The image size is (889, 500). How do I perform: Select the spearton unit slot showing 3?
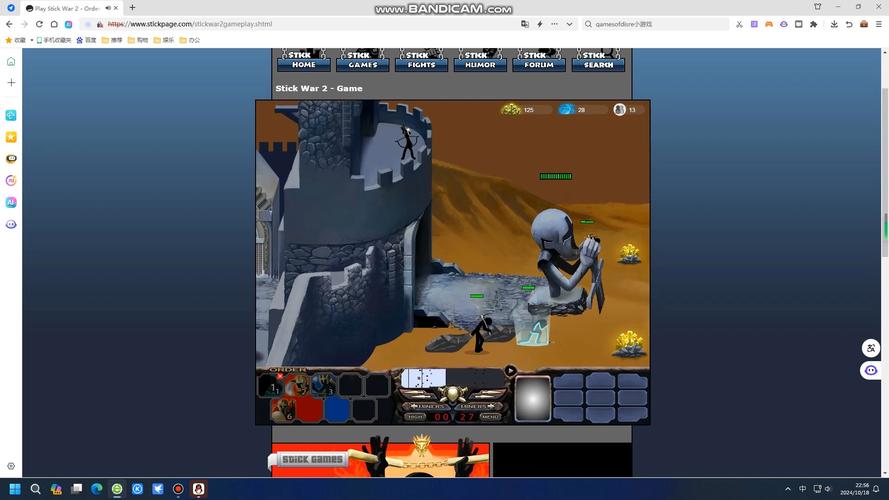coord(323,385)
